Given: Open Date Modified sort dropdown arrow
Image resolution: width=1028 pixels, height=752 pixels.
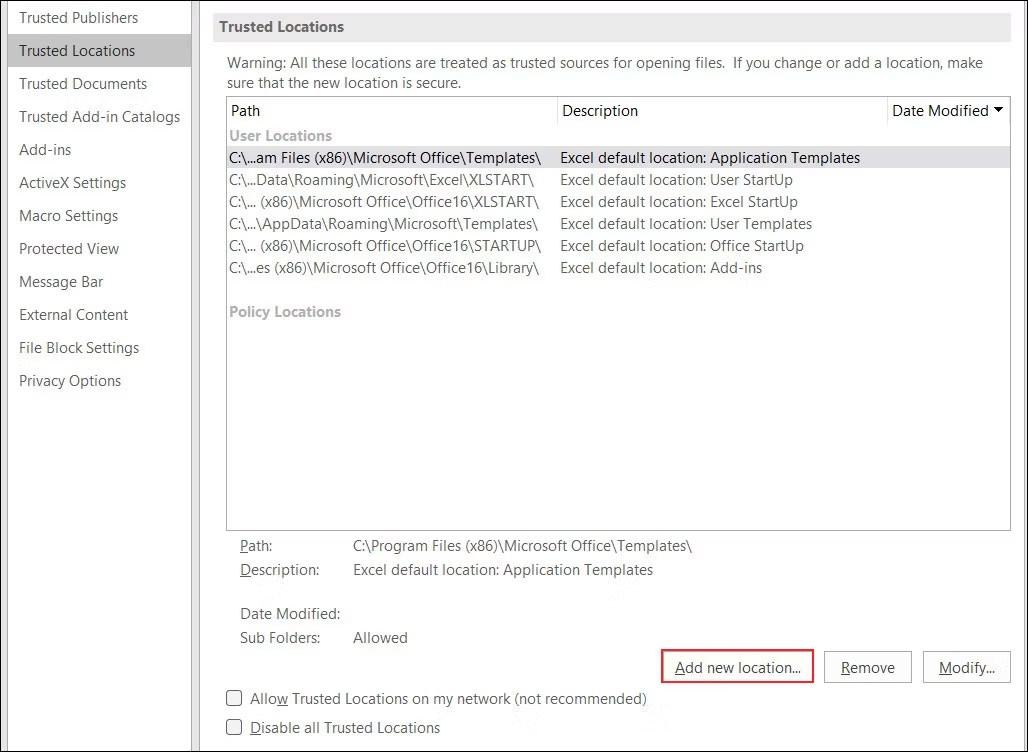Looking at the screenshot, I should click(x=998, y=110).
